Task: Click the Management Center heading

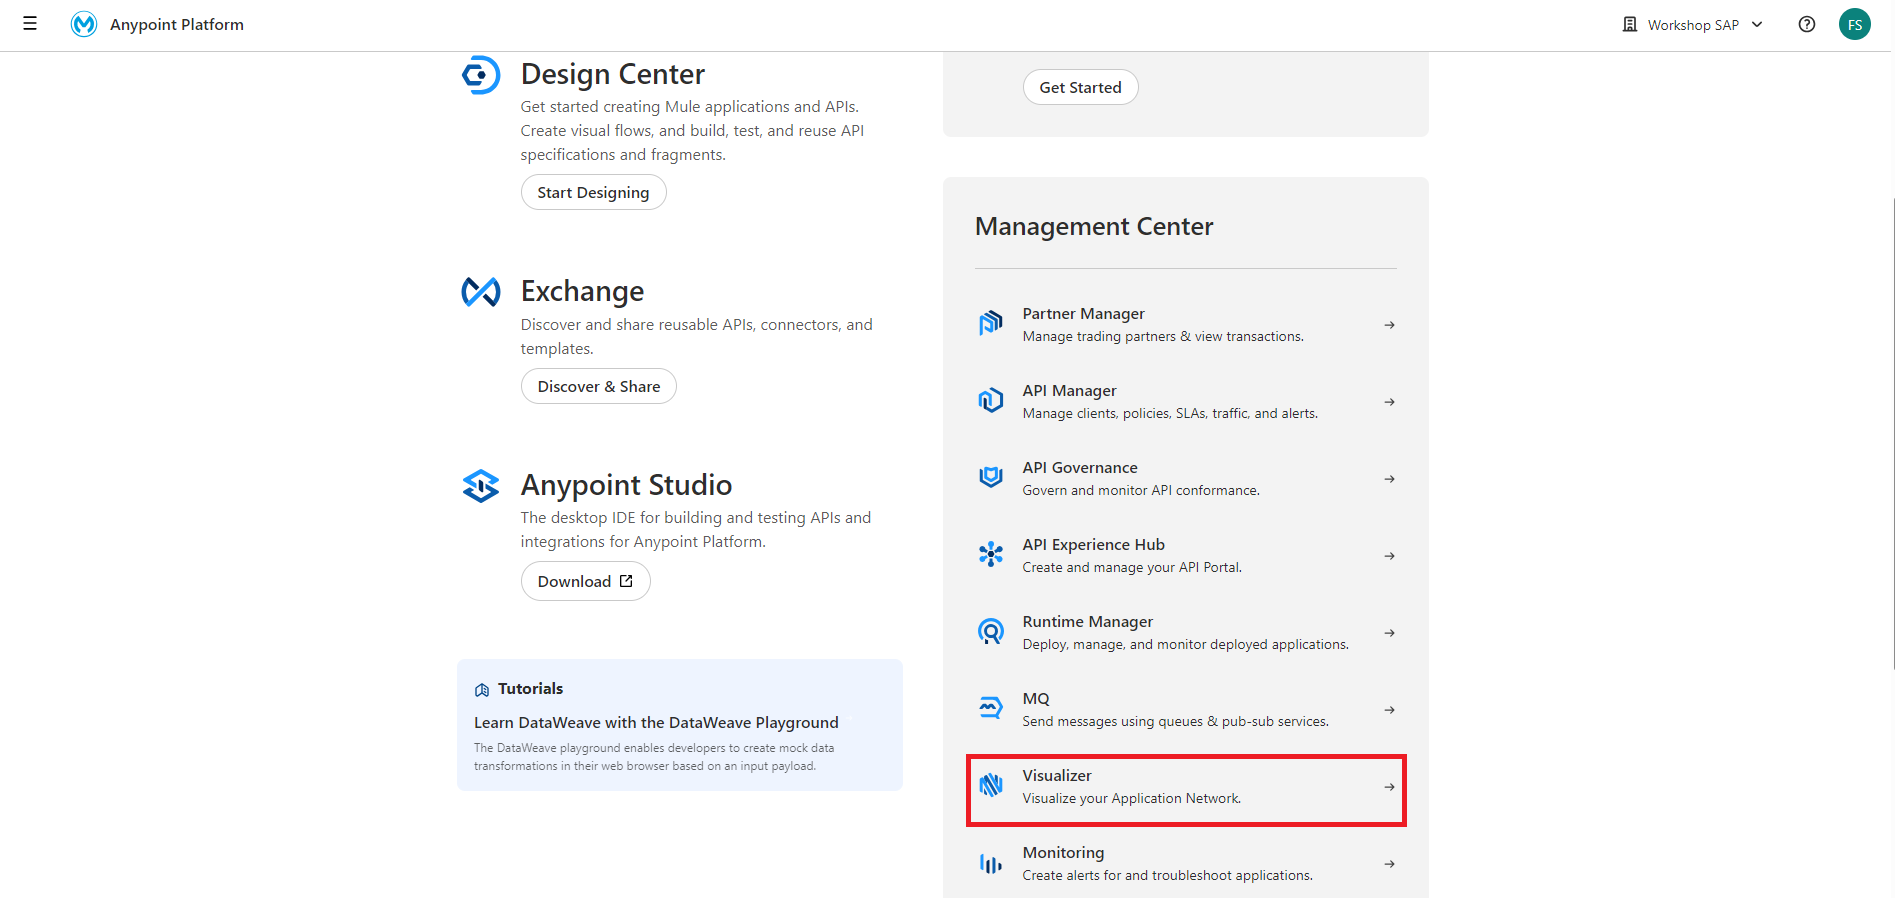Action: [x=1094, y=227]
